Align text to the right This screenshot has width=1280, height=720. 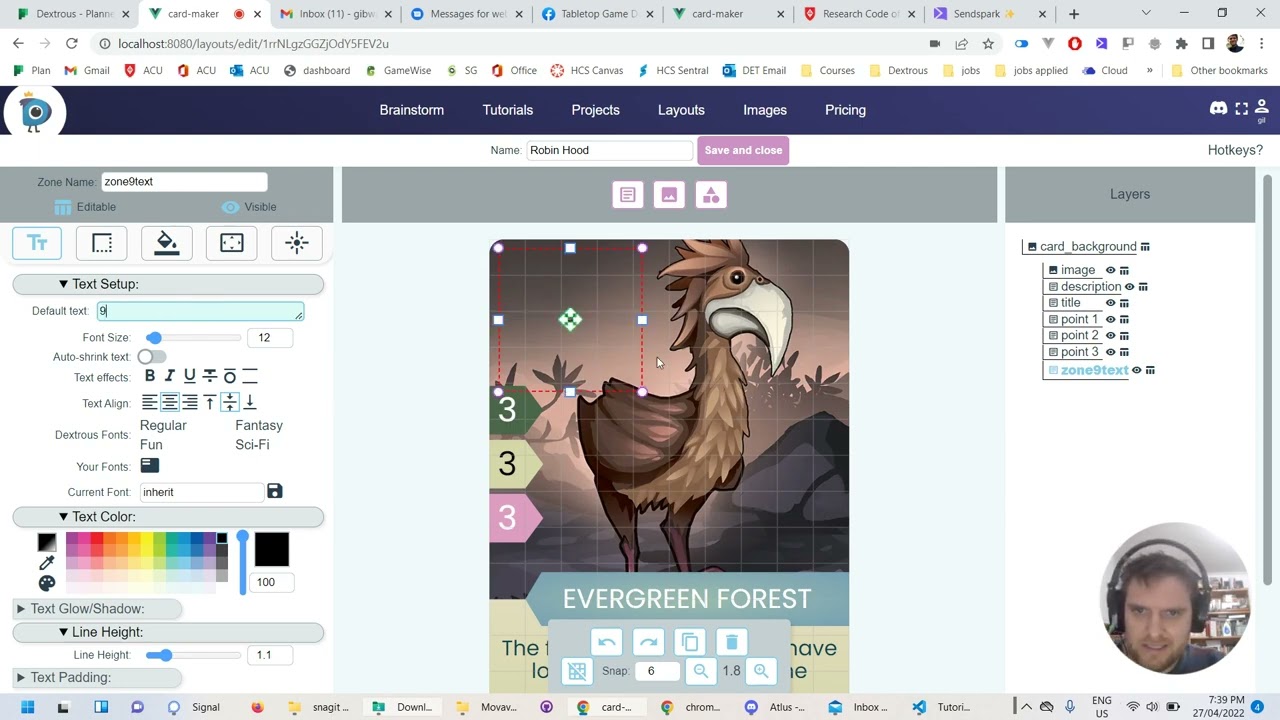pos(190,402)
